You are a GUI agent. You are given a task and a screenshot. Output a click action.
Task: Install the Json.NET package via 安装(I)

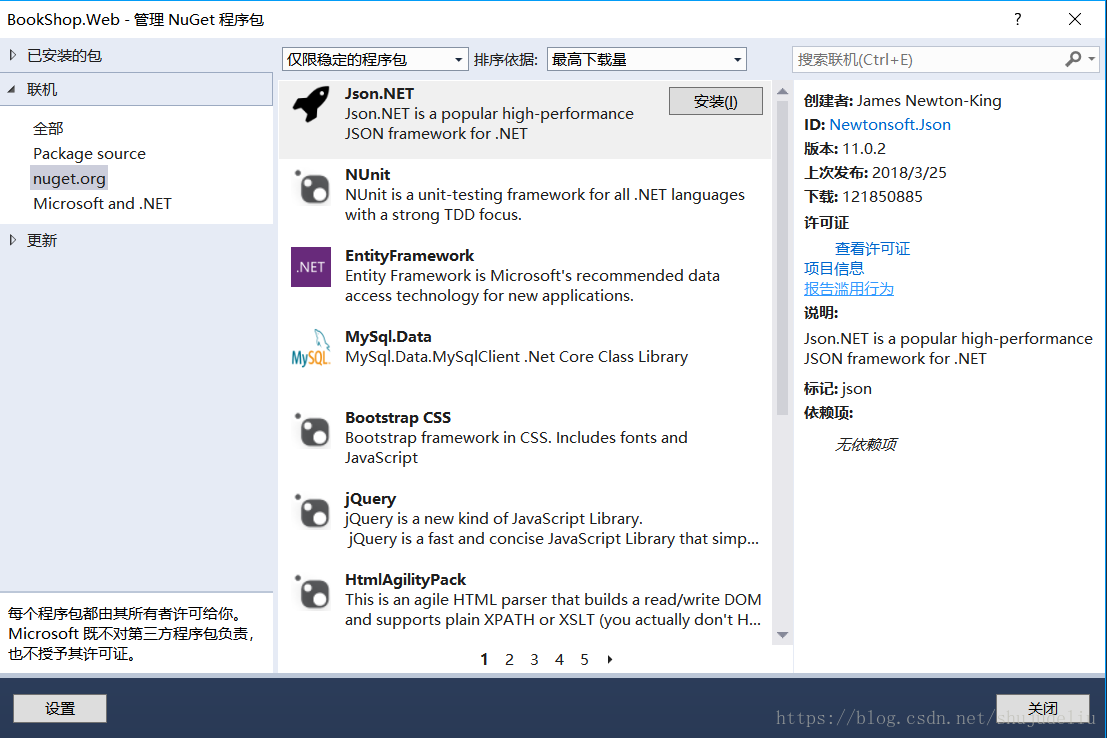[x=716, y=101]
